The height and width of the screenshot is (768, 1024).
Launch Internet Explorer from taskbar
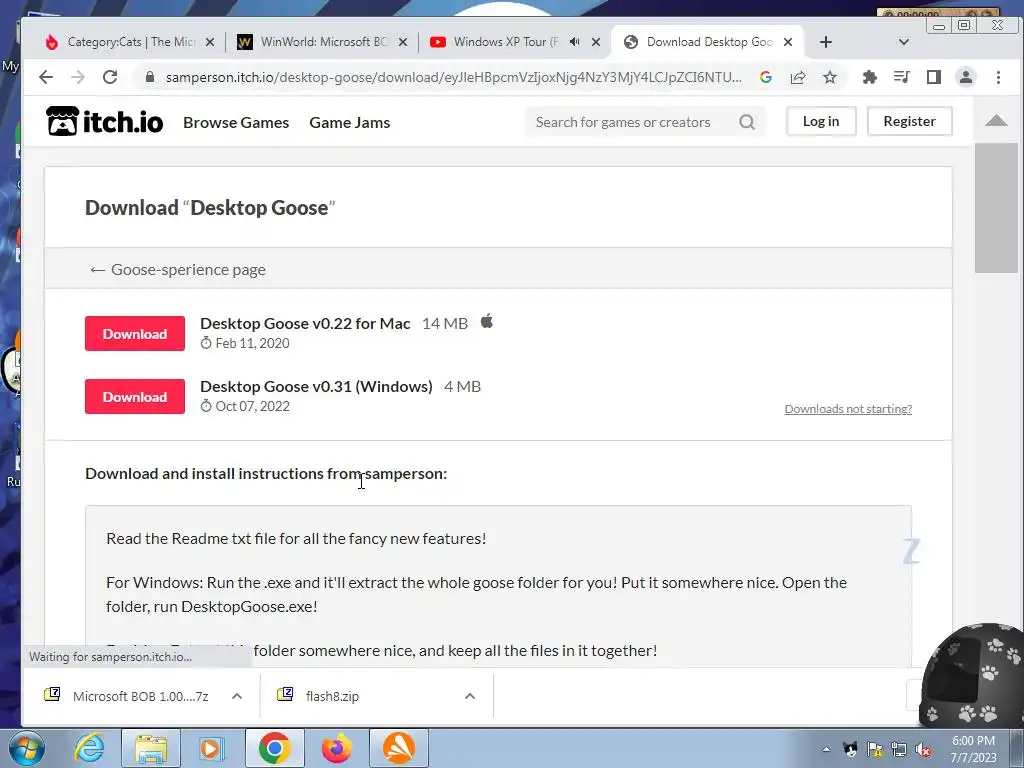[89, 748]
